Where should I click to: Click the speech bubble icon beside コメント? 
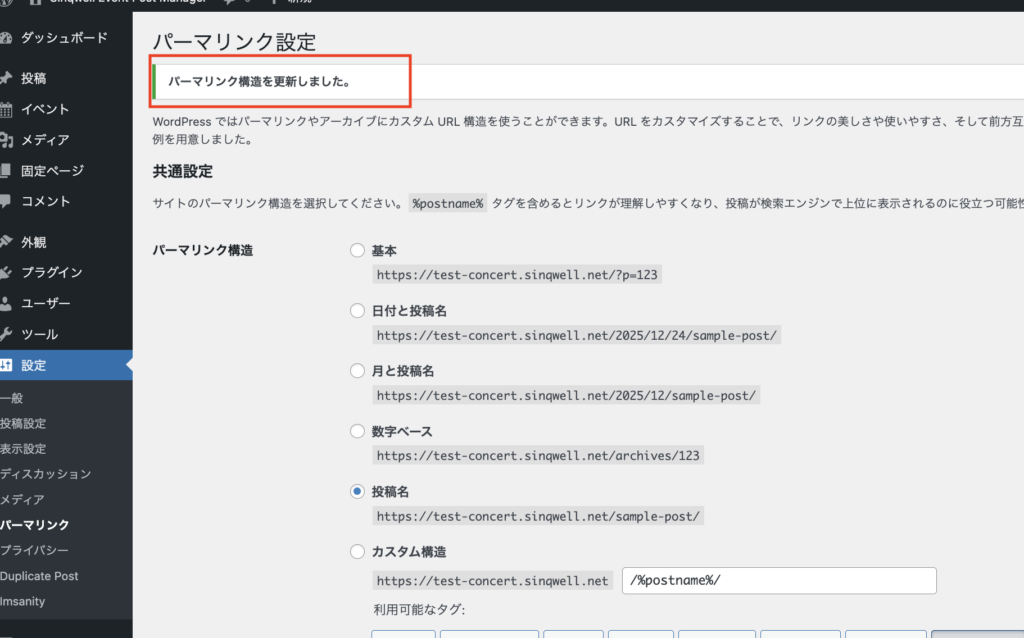6,201
